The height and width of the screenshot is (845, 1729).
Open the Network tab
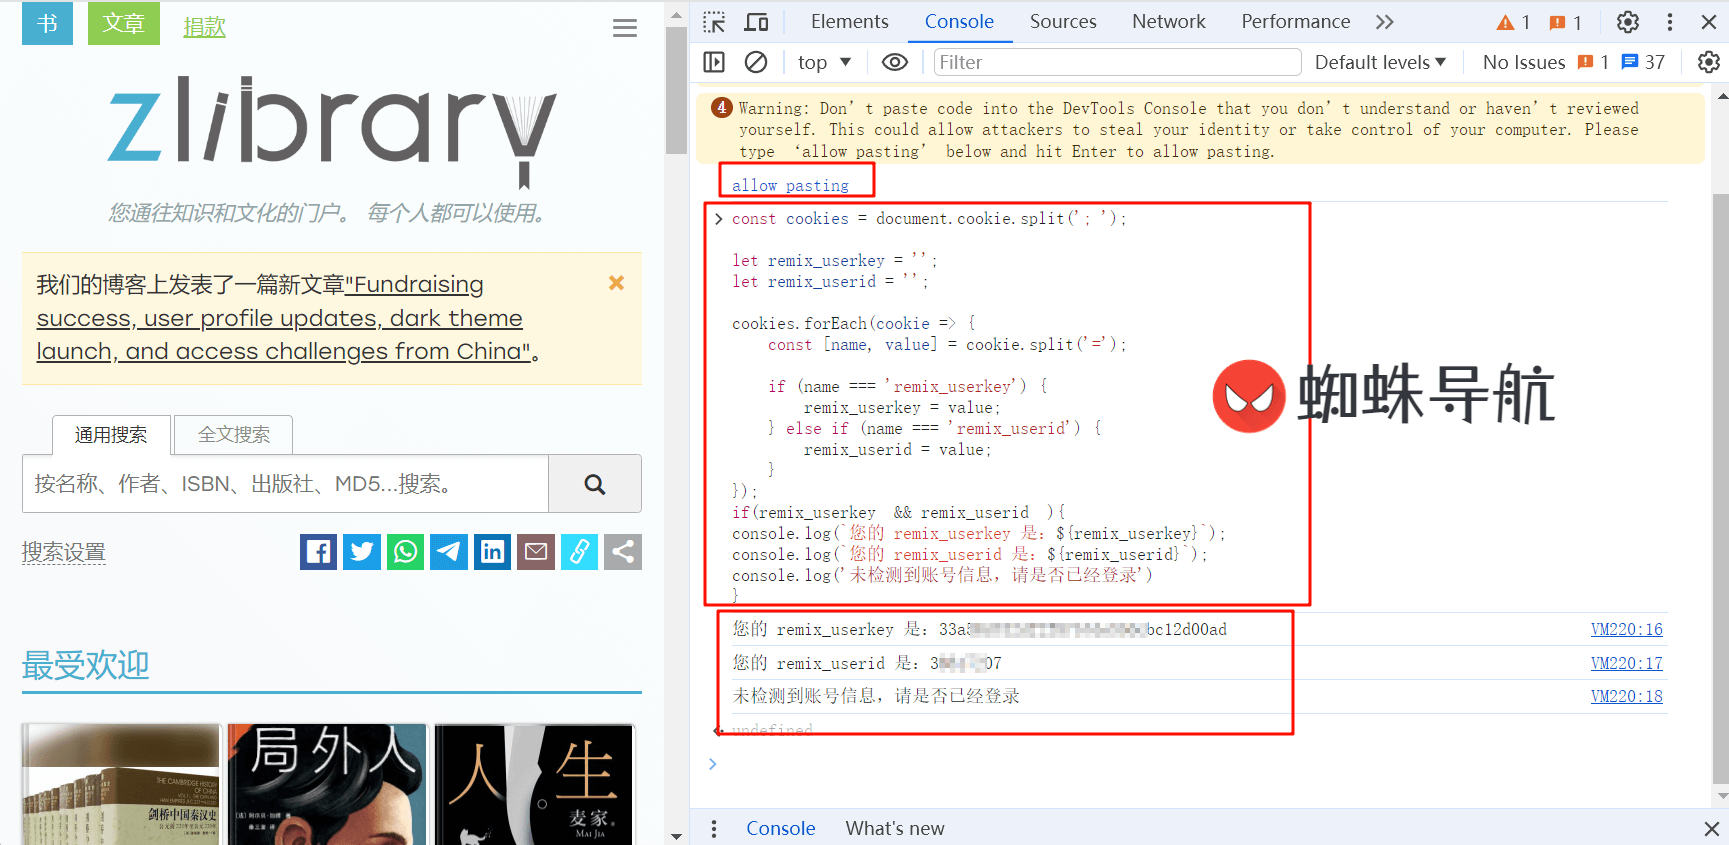[x=1169, y=22]
